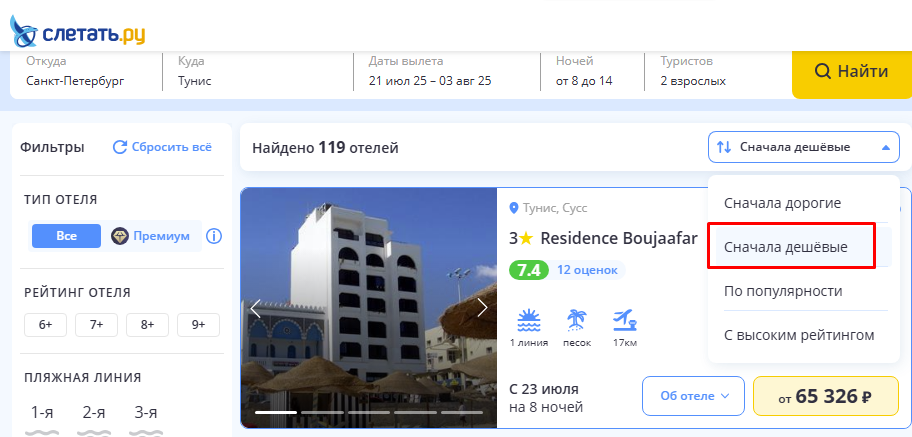Show previous hotel photo arrow
Viewport: 912px width, 437px height.
click(x=255, y=308)
